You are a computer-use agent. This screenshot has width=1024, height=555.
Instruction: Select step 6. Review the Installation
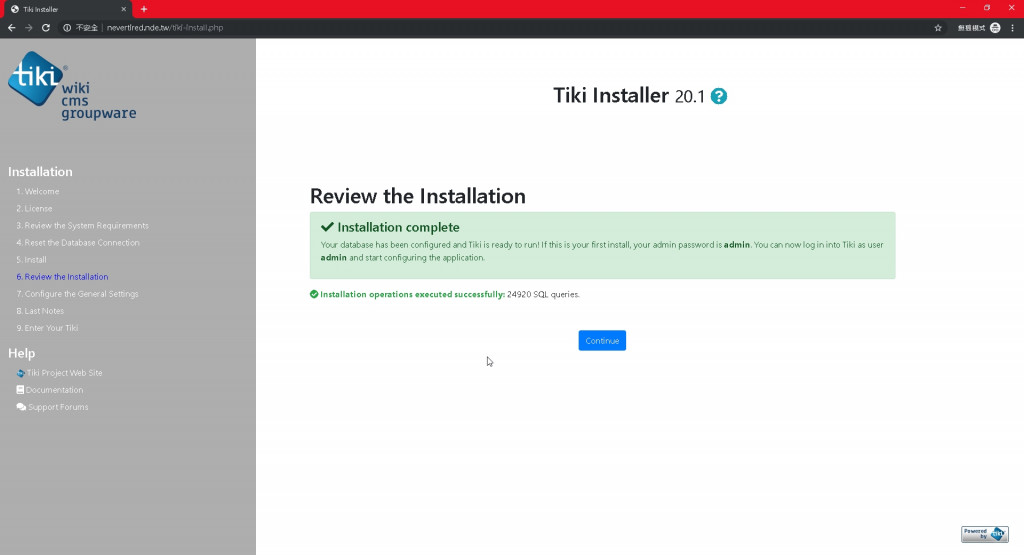62,276
